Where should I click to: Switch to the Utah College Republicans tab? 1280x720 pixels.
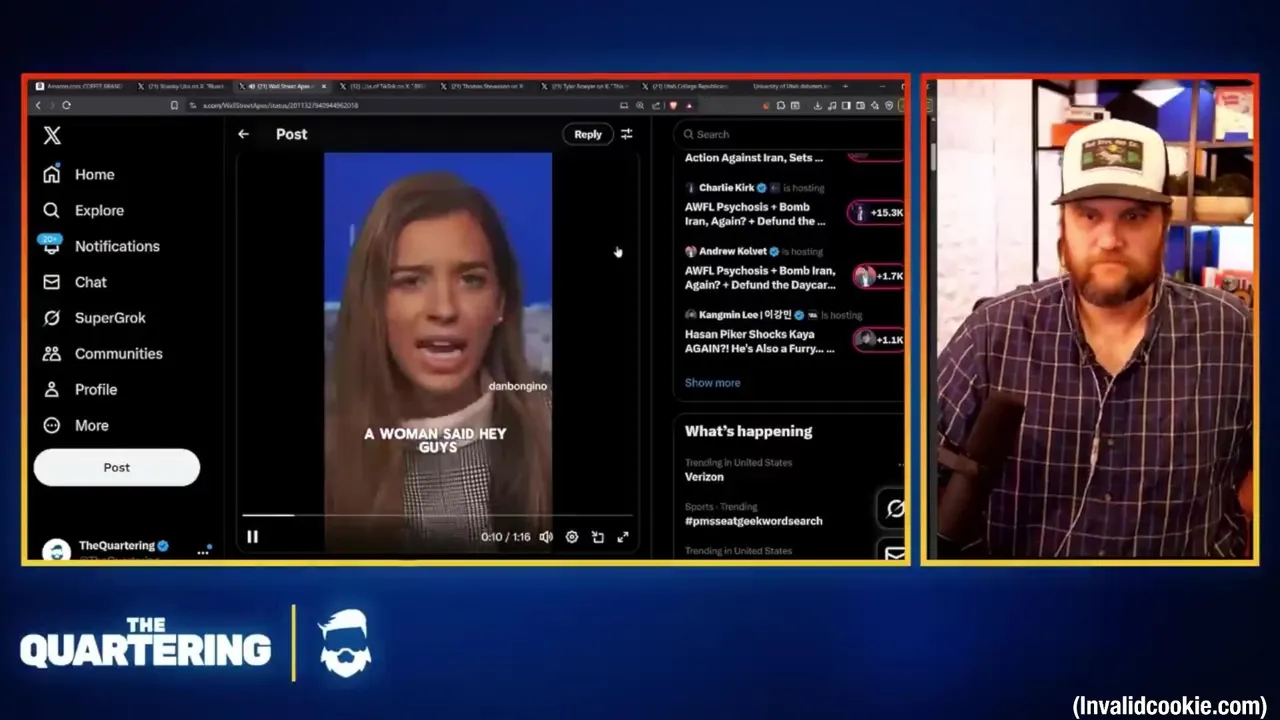[685, 86]
